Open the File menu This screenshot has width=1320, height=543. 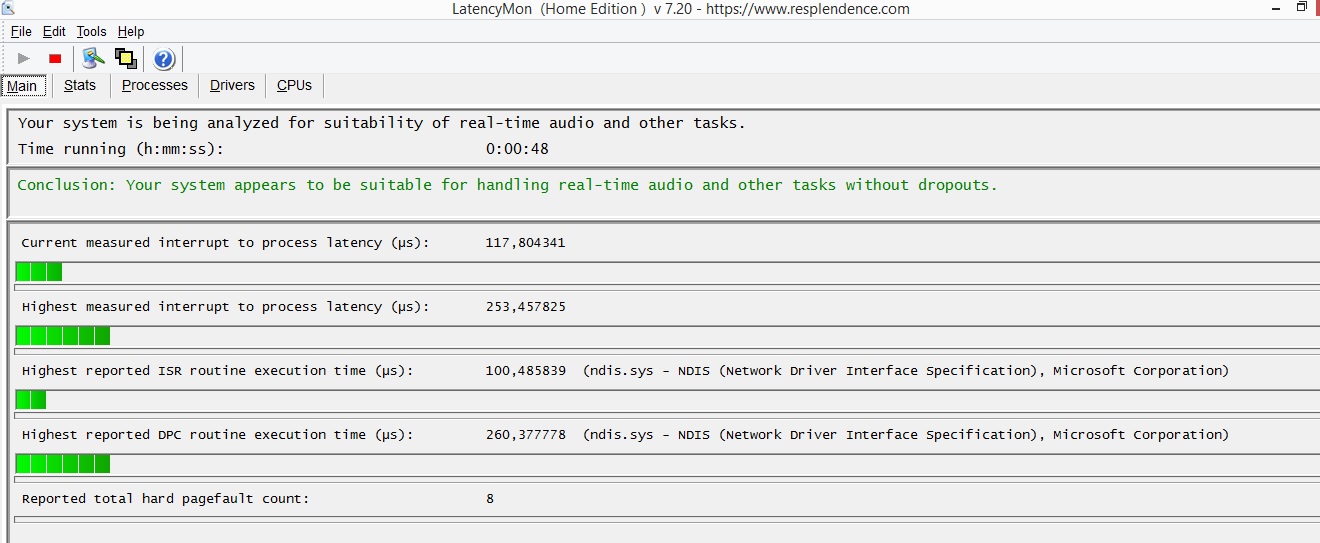click(21, 32)
